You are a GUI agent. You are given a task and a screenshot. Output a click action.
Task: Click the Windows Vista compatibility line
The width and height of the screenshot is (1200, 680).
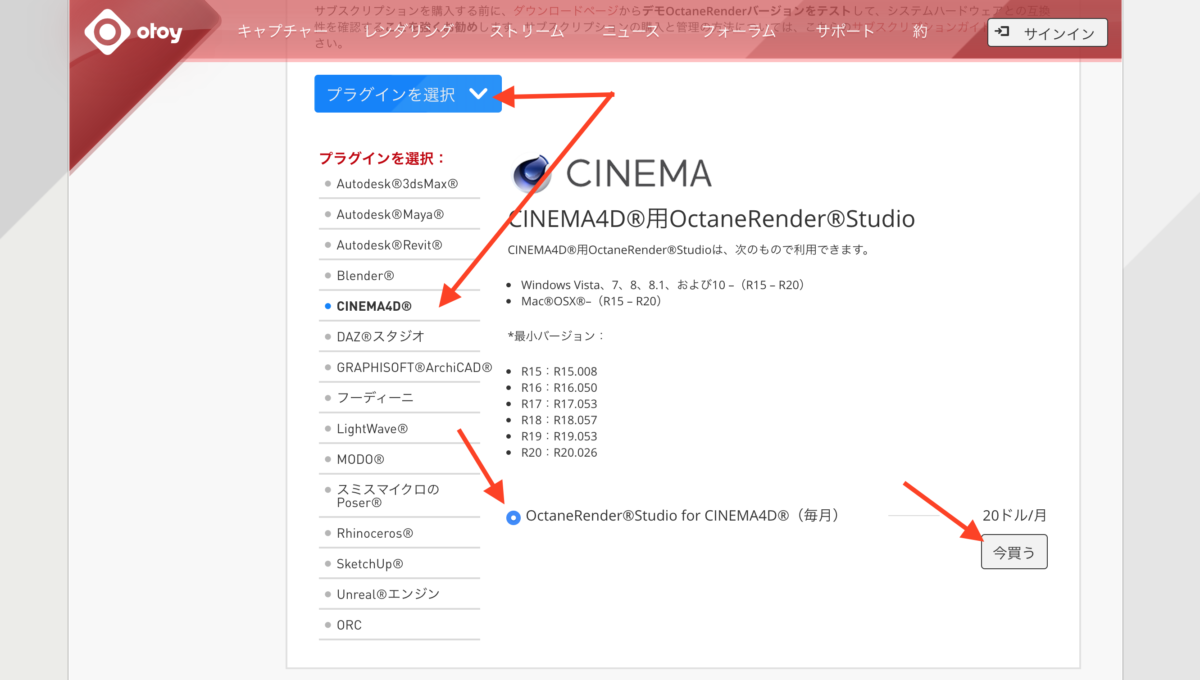pos(663,285)
